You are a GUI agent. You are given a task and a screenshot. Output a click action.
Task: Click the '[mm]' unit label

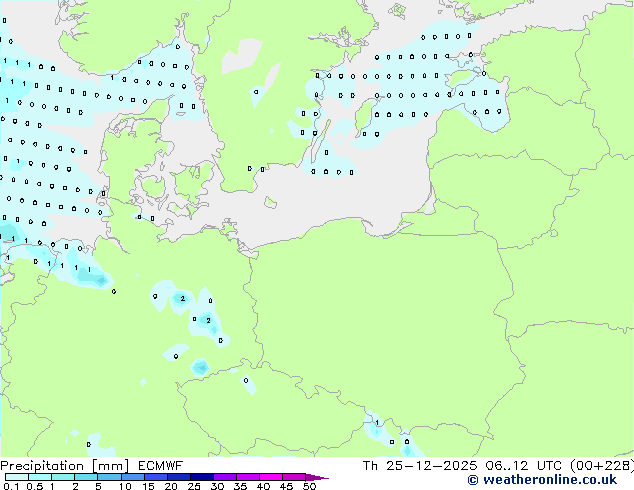(110, 466)
